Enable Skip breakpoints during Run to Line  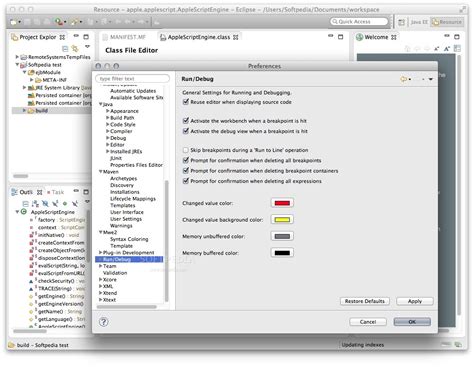click(x=186, y=150)
